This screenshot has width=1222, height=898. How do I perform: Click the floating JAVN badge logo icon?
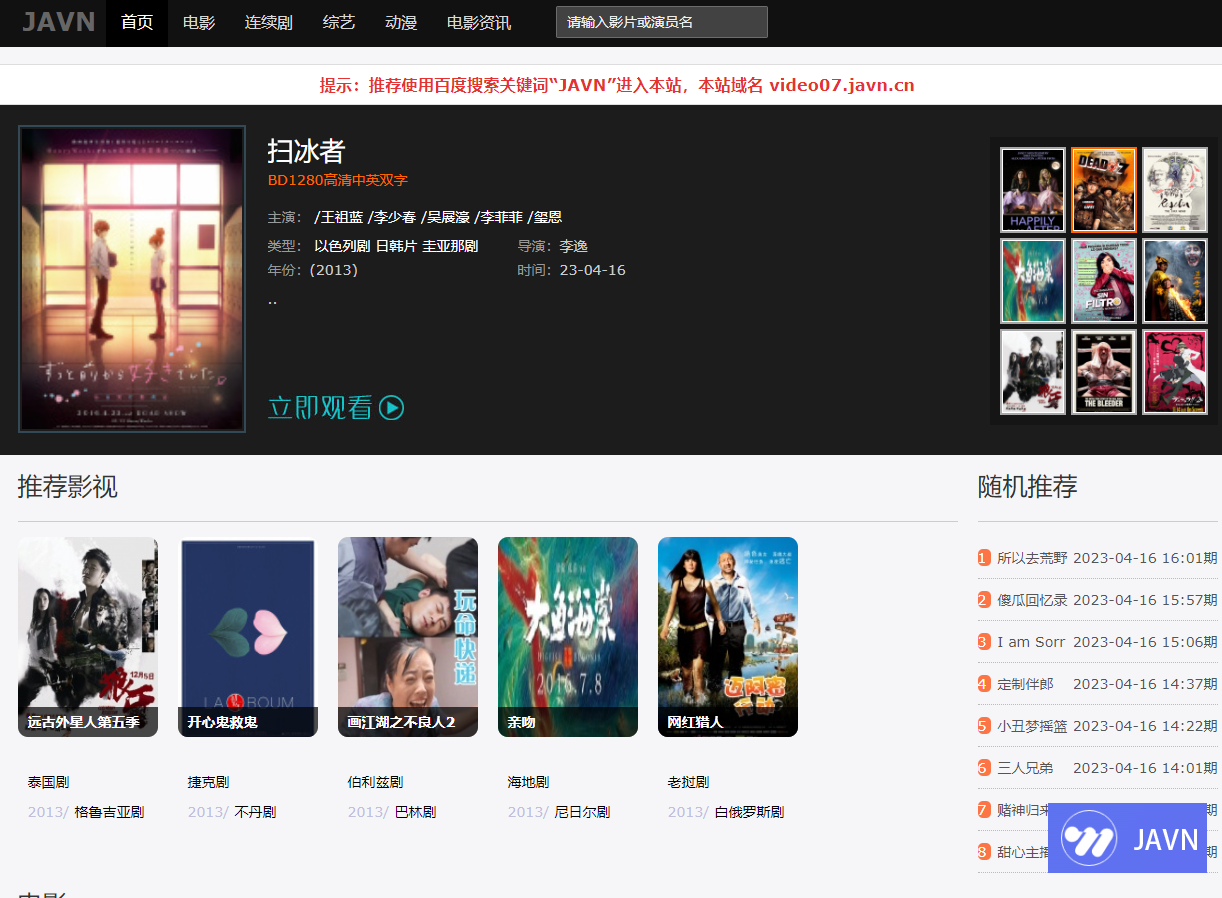click(1089, 838)
